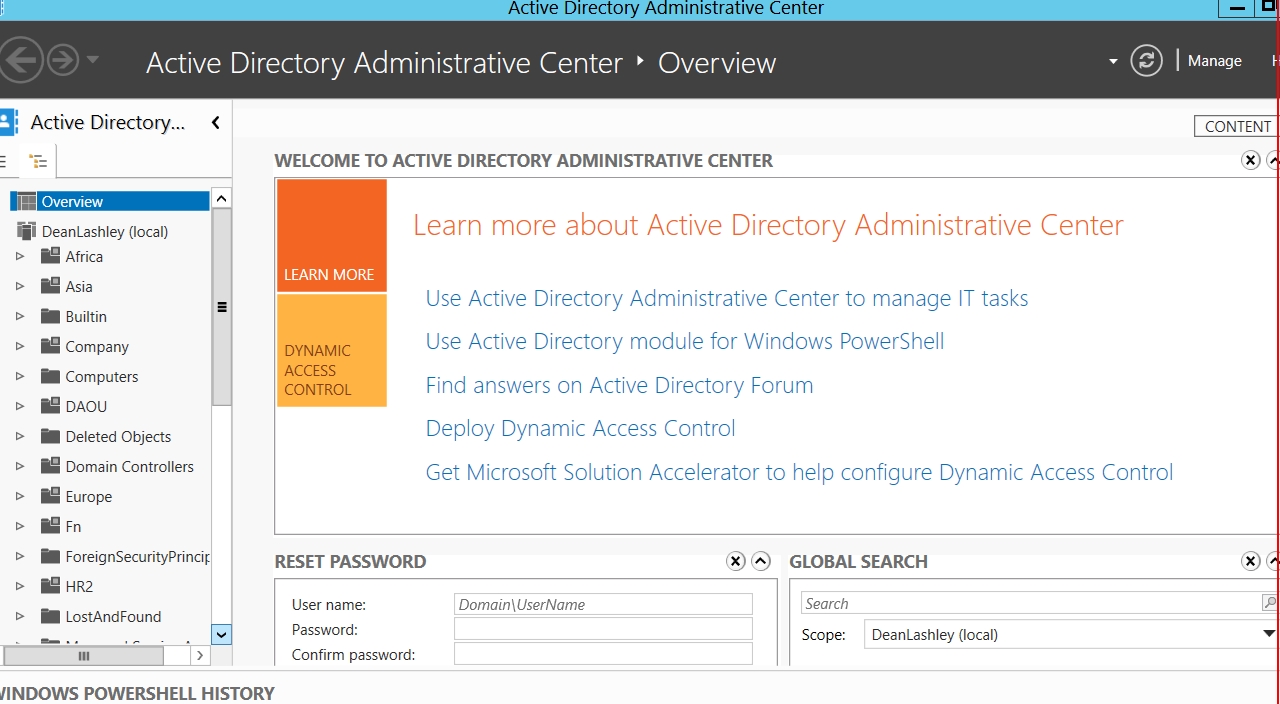Close the Global Search tile
Image resolution: width=1280 pixels, height=704 pixels.
coord(1250,561)
